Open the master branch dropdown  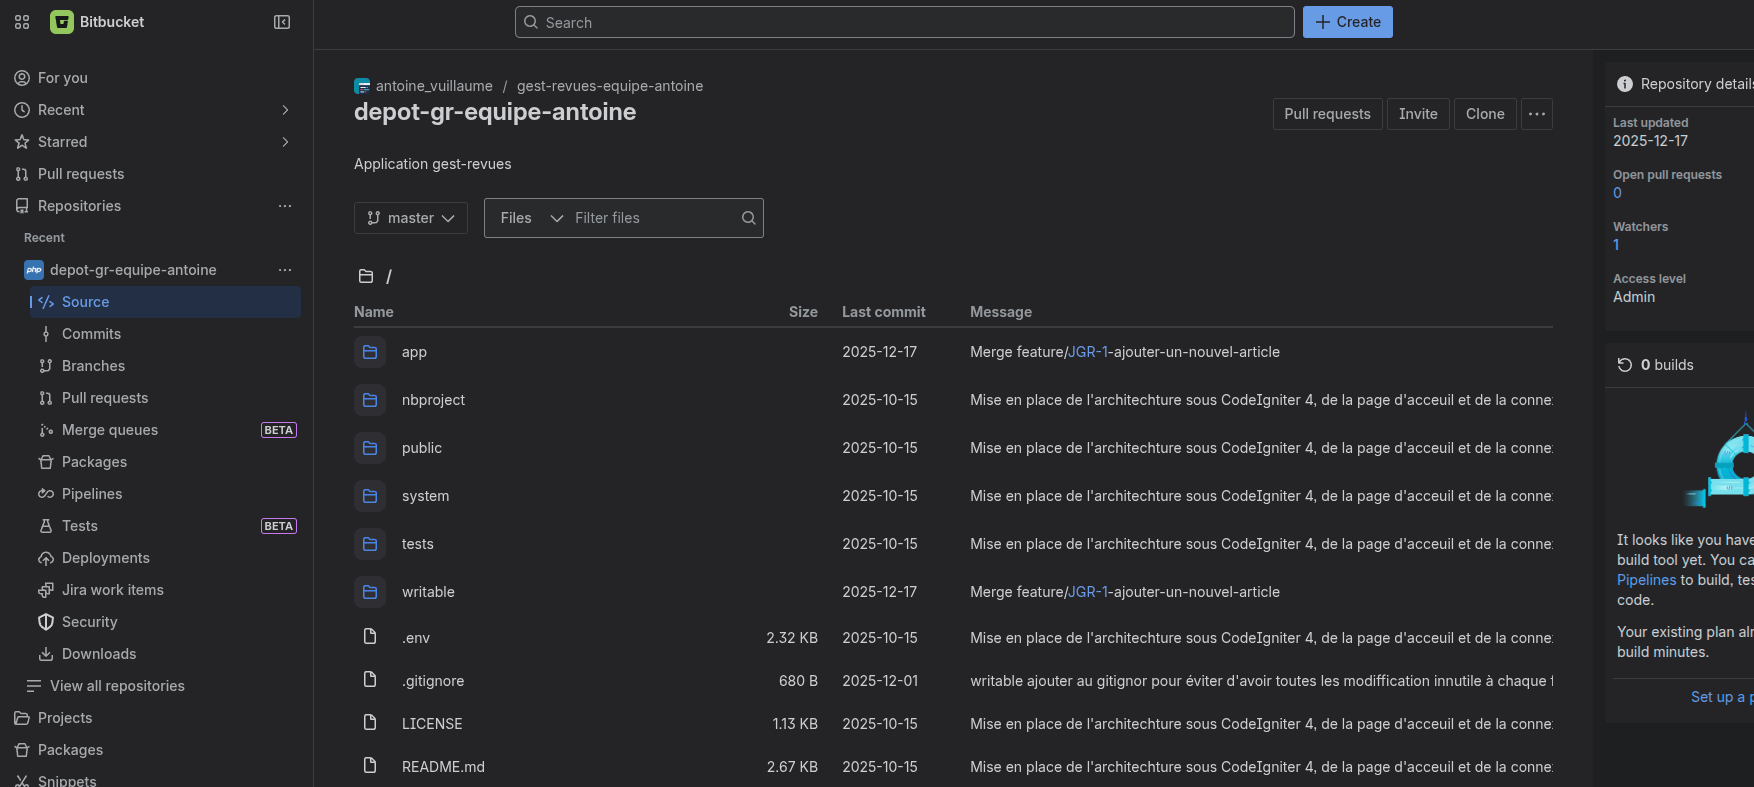click(x=411, y=218)
